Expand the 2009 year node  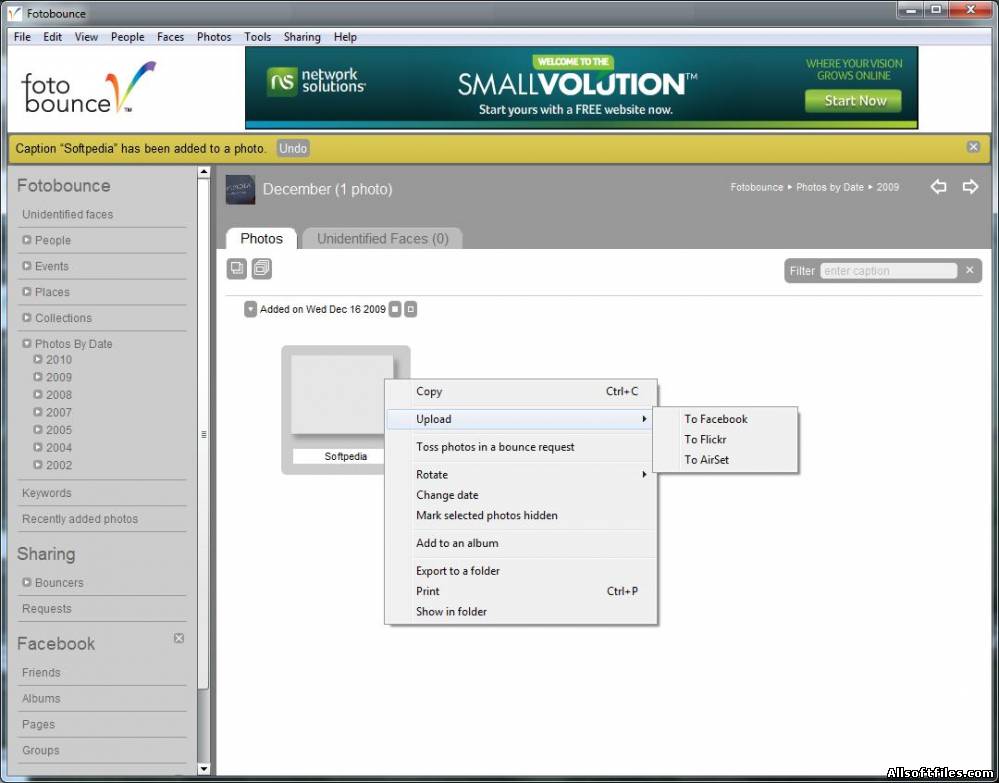click(x=38, y=377)
